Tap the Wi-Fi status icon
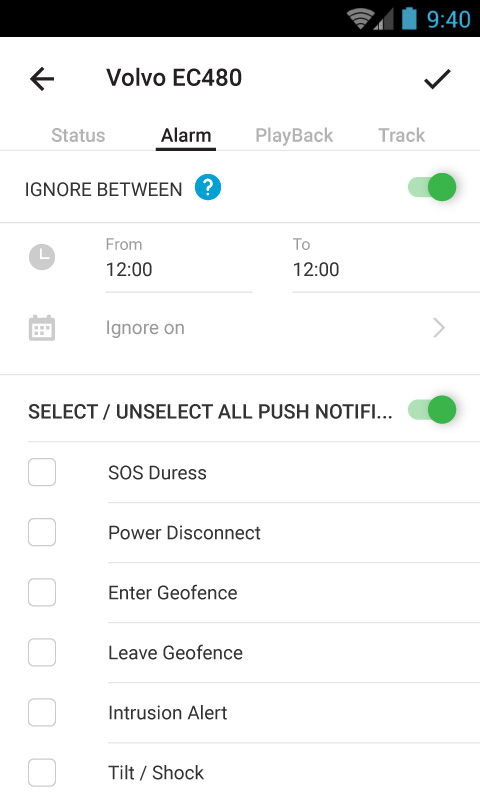480x800 pixels. click(360, 19)
